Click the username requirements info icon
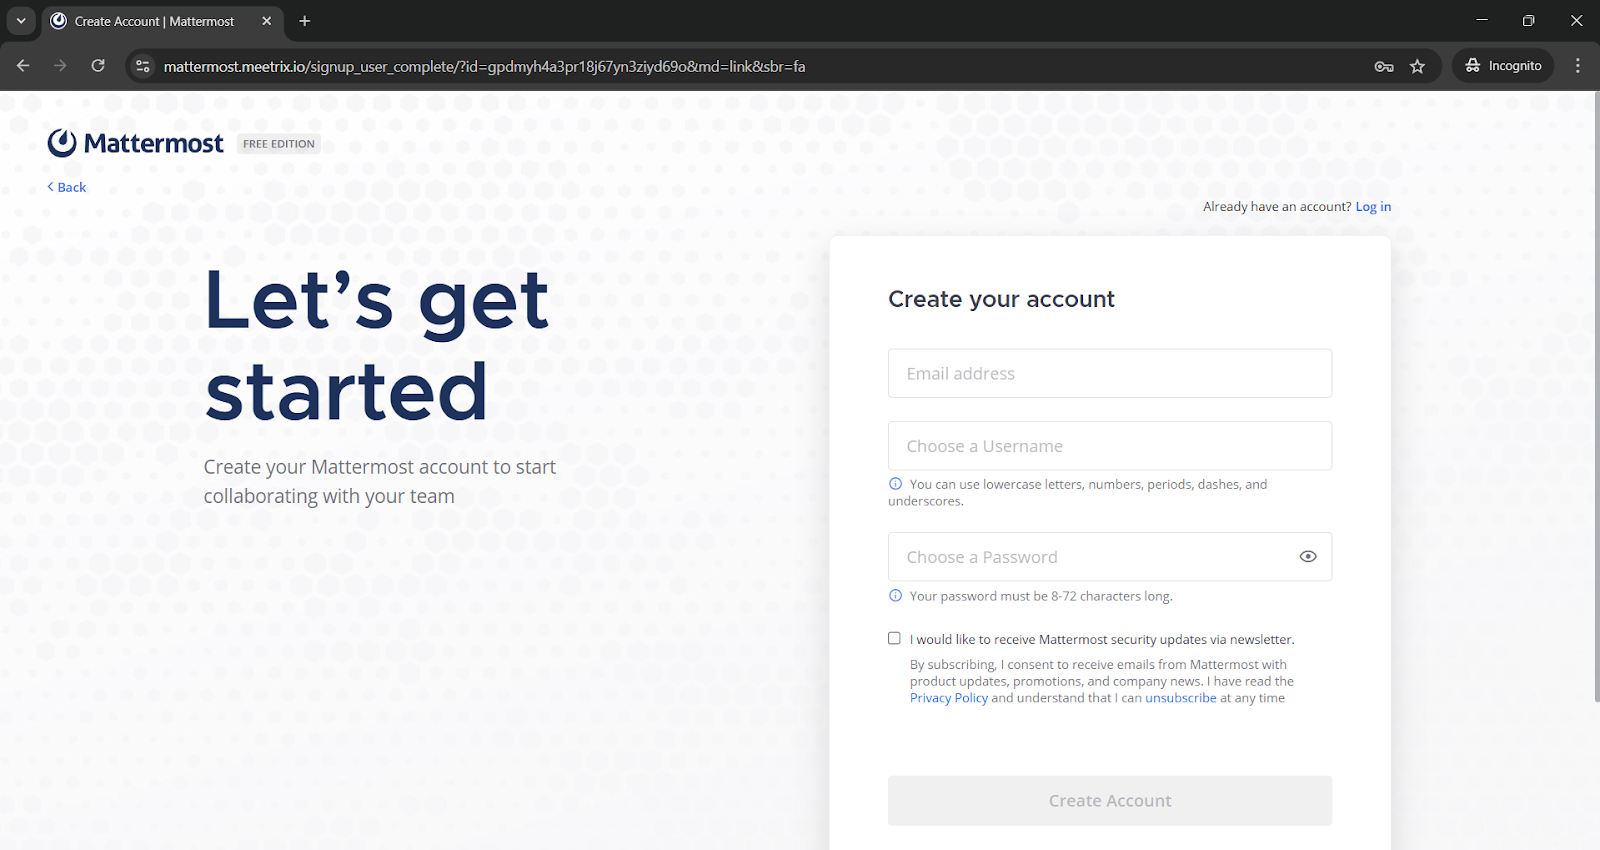This screenshot has width=1600, height=850. coord(893,483)
